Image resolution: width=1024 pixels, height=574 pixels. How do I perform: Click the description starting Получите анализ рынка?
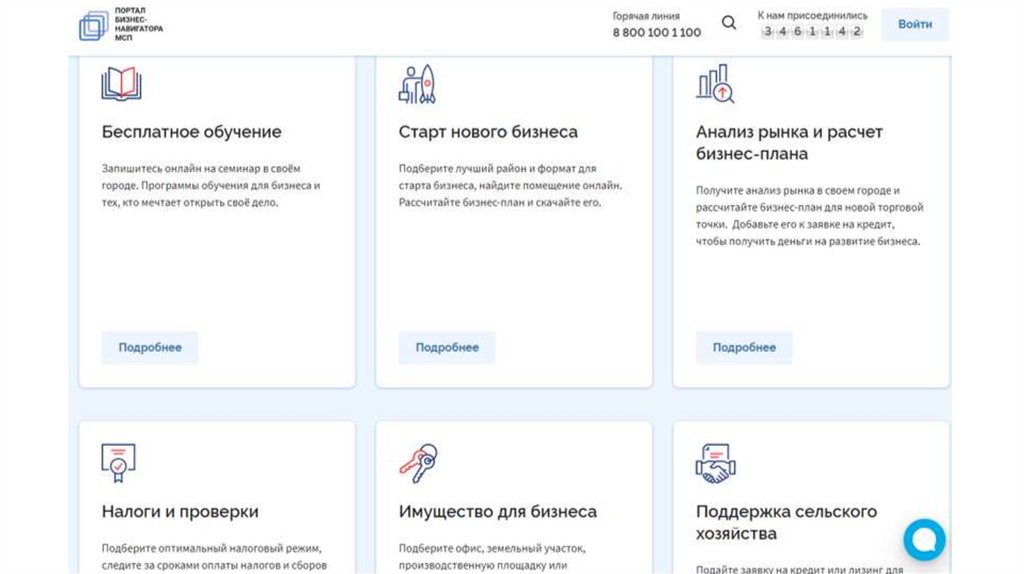tap(809, 215)
